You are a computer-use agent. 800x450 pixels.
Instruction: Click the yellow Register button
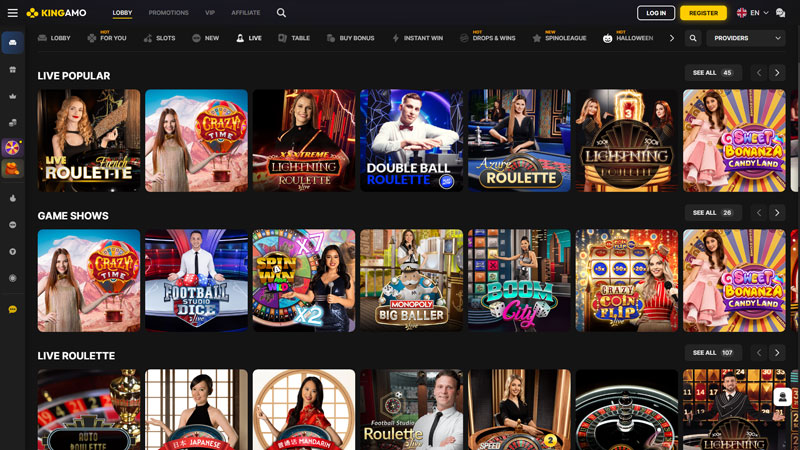click(703, 13)
